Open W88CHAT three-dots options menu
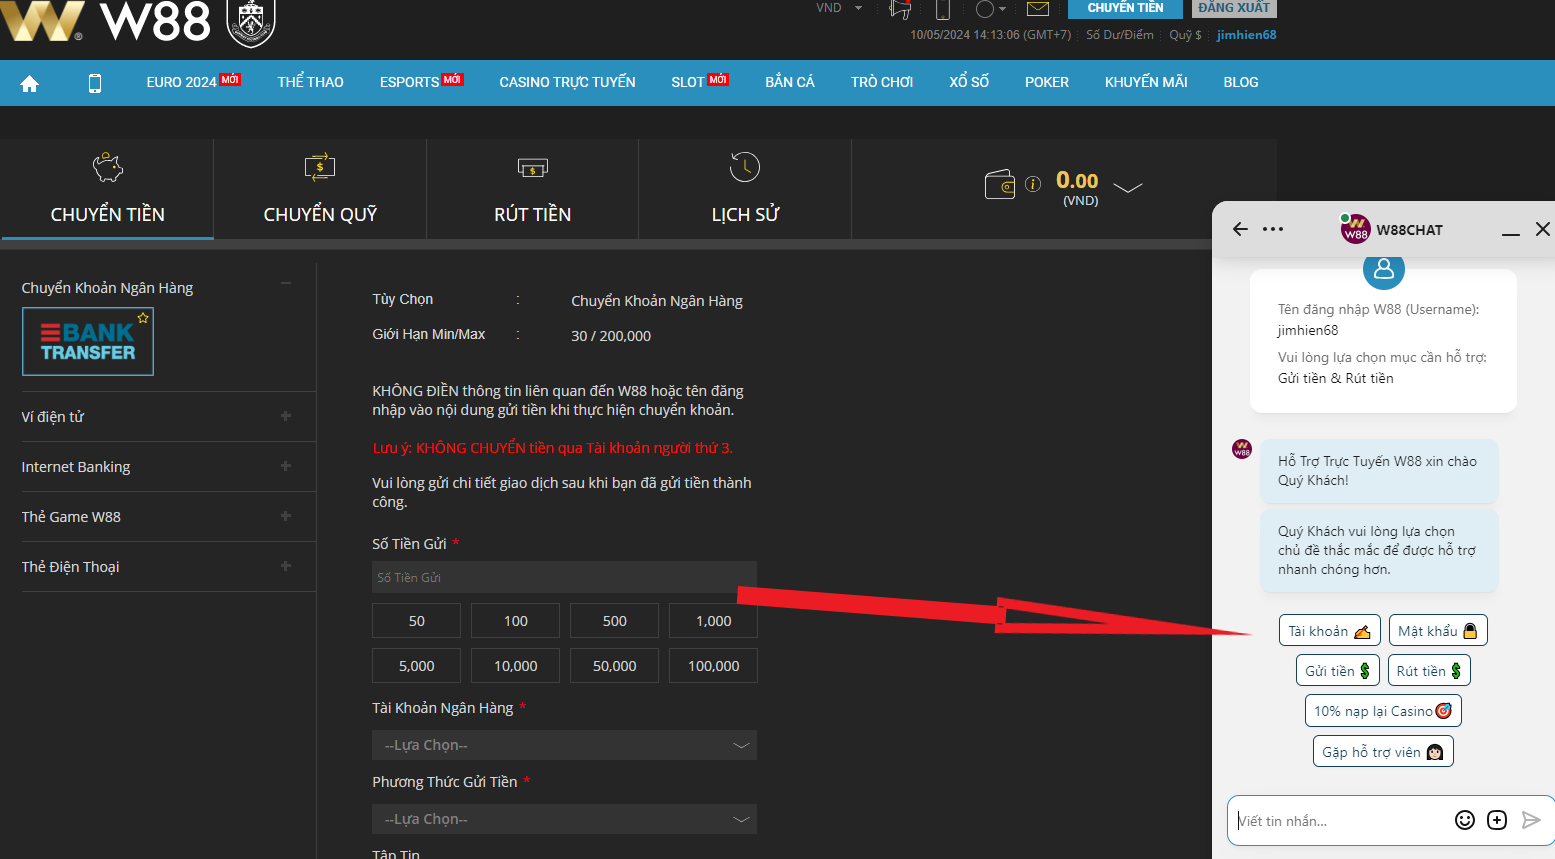This screenshot has height=859, width=1555. pyautogui.click(x=1273, y=229)
